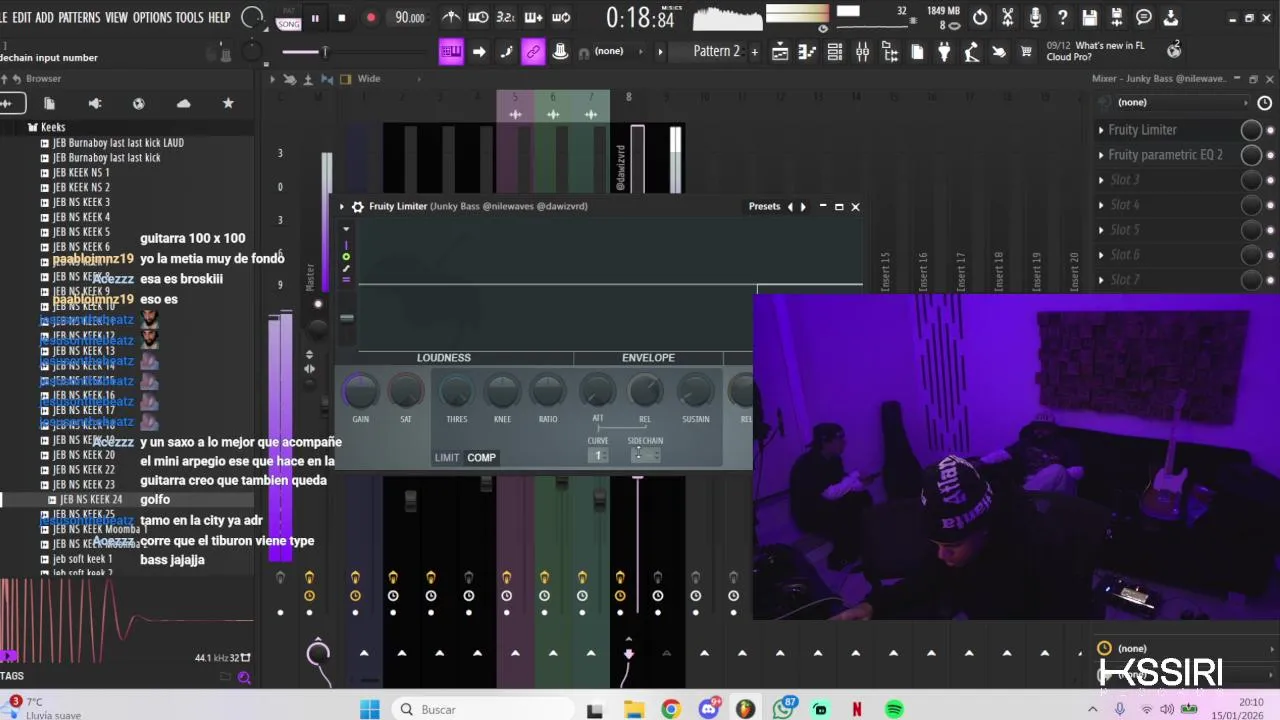The height and width of the screenshot is (720, 1280).
Task: Click the render/export audio icon
Action: tap(1116, 17)
